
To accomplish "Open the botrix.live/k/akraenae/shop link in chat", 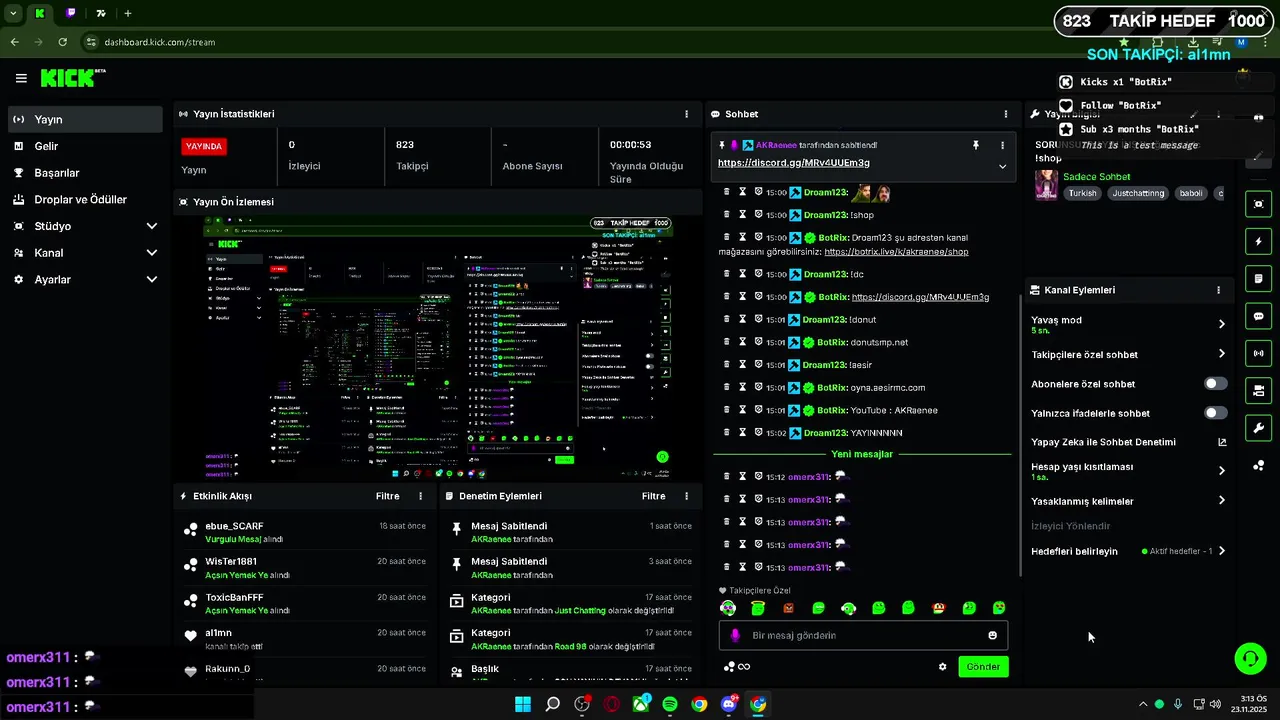I will click(x=896, y=252).
